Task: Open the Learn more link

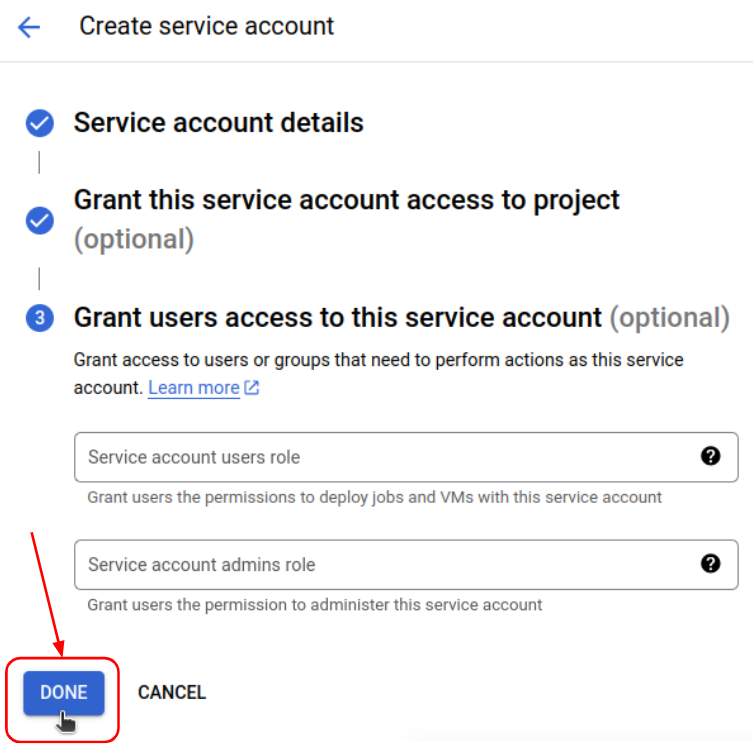Action: [x=194, y=387]
